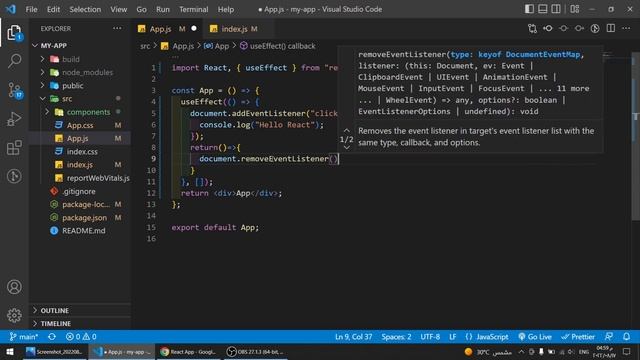Viewport: 640px width, 360px height.
Task: Expand the TIMELINE section
Action: point(80,324)
